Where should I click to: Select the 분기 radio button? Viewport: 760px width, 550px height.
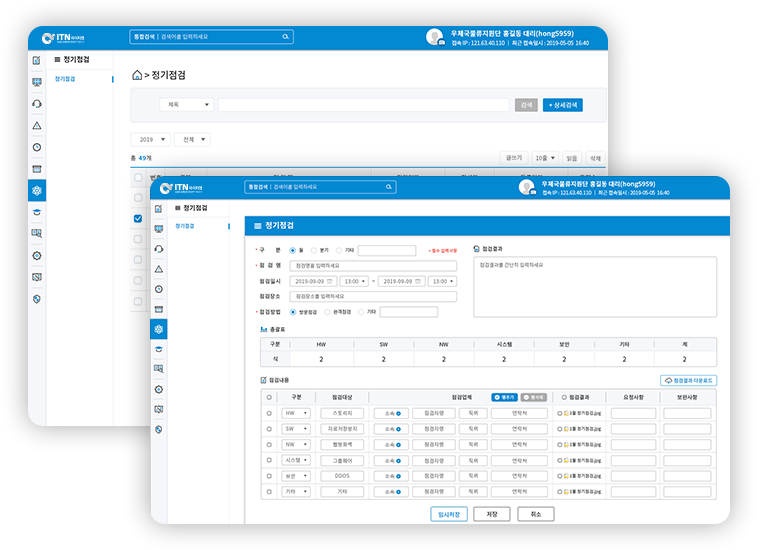(314, 251)
